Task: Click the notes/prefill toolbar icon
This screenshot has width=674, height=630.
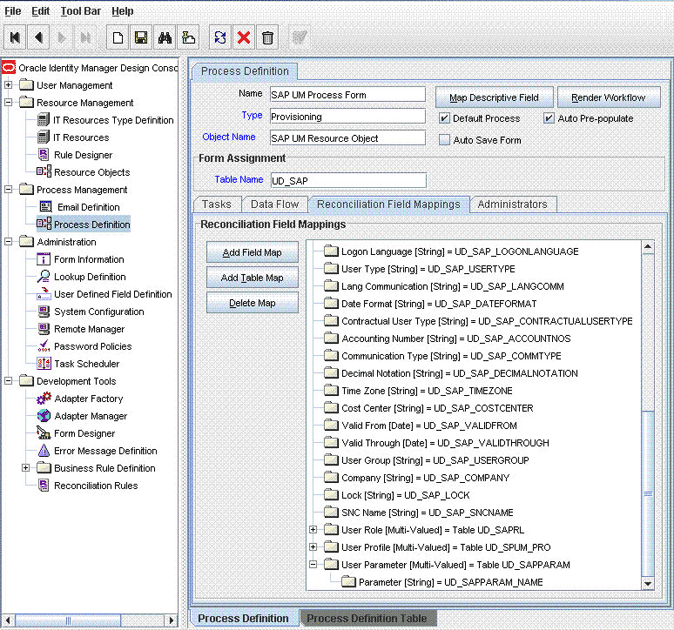Action: (188, 38)
